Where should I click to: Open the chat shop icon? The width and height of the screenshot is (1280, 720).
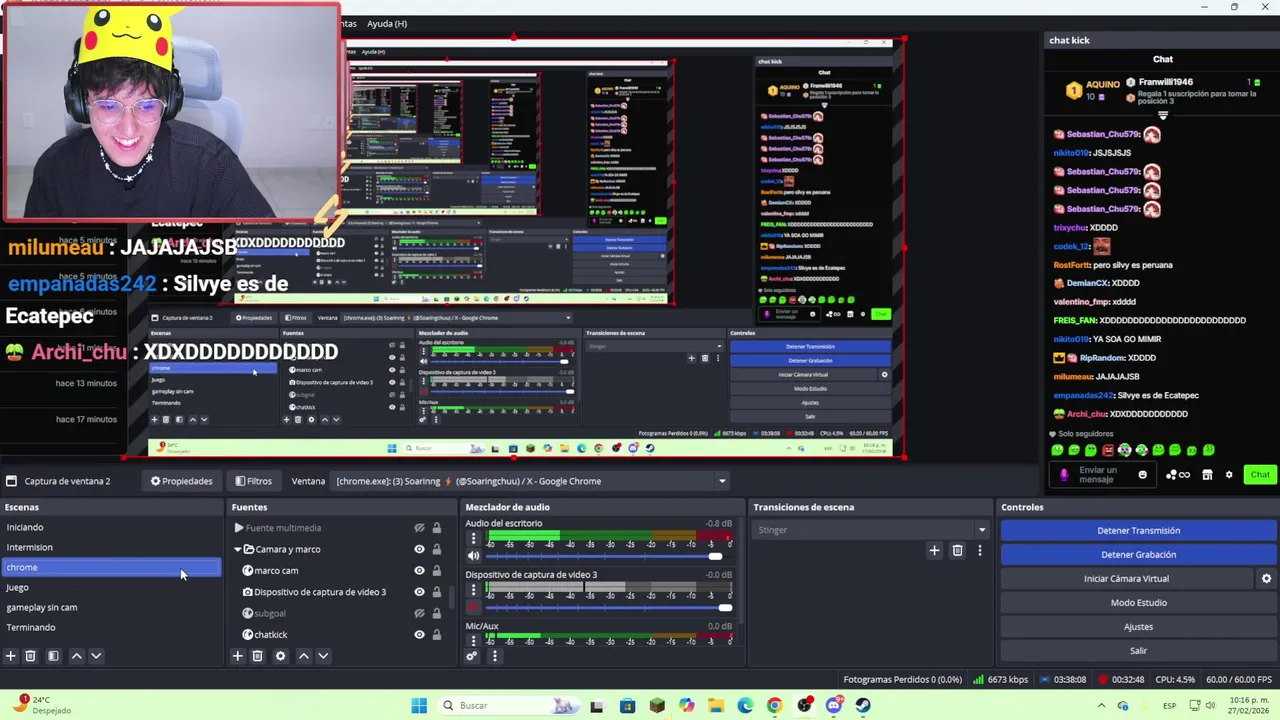pos(1207,475)
